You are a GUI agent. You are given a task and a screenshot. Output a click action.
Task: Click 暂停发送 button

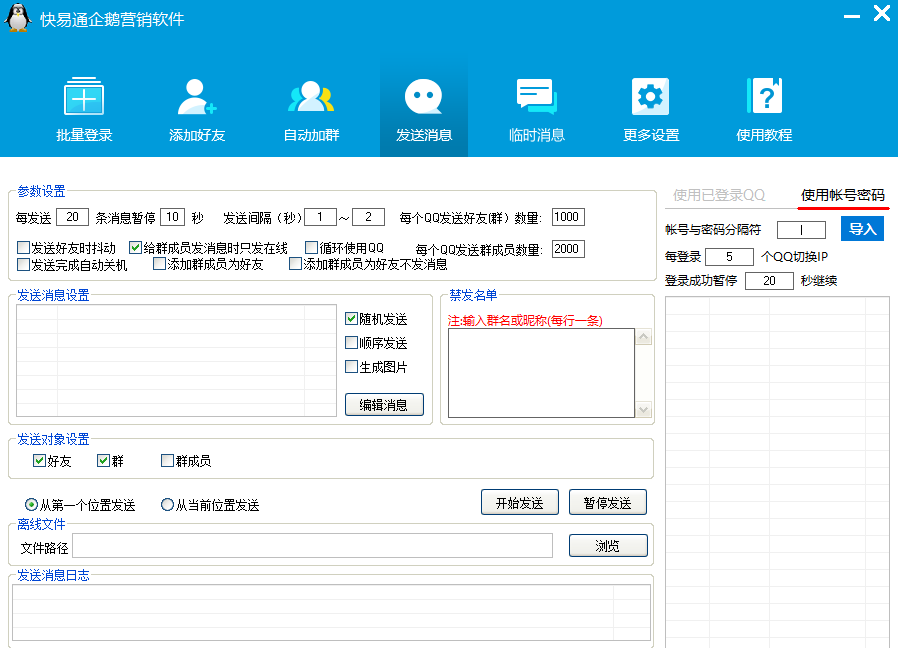coord(608,502)
